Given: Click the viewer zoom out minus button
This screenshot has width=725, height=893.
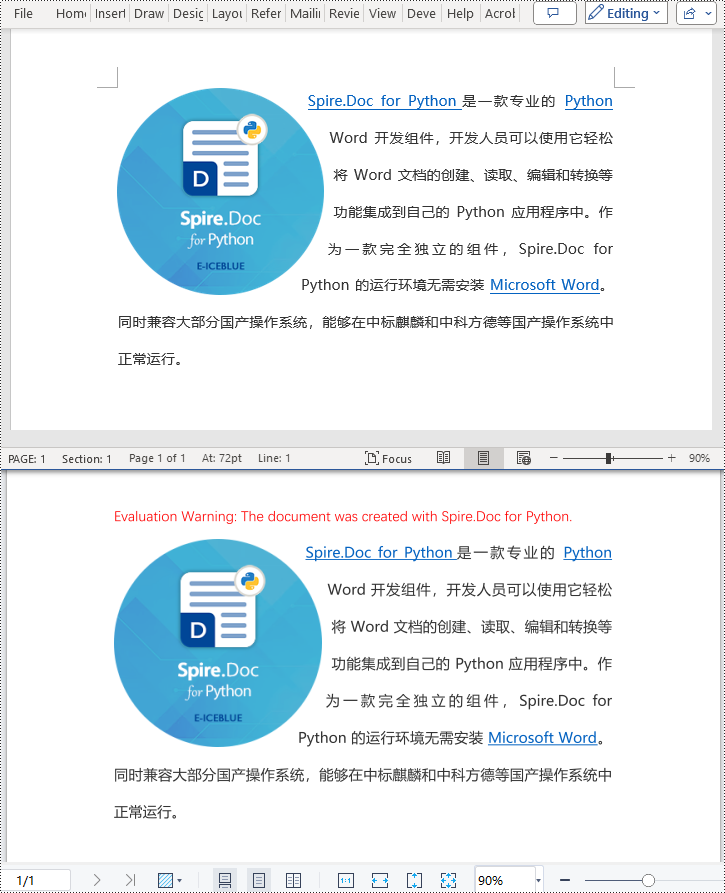Looking at the screenshot, I should pyautogui.click(x=565, y=880).
